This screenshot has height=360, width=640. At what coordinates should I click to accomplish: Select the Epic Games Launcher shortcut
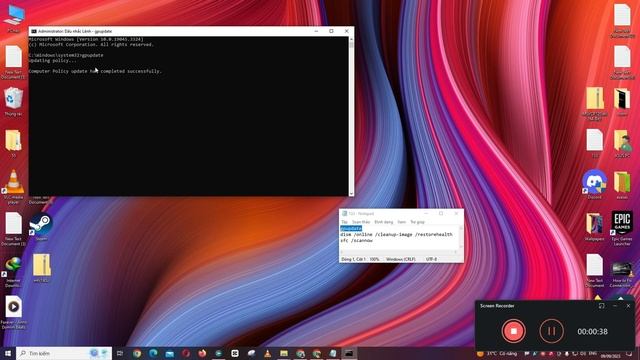pos(622,228)
